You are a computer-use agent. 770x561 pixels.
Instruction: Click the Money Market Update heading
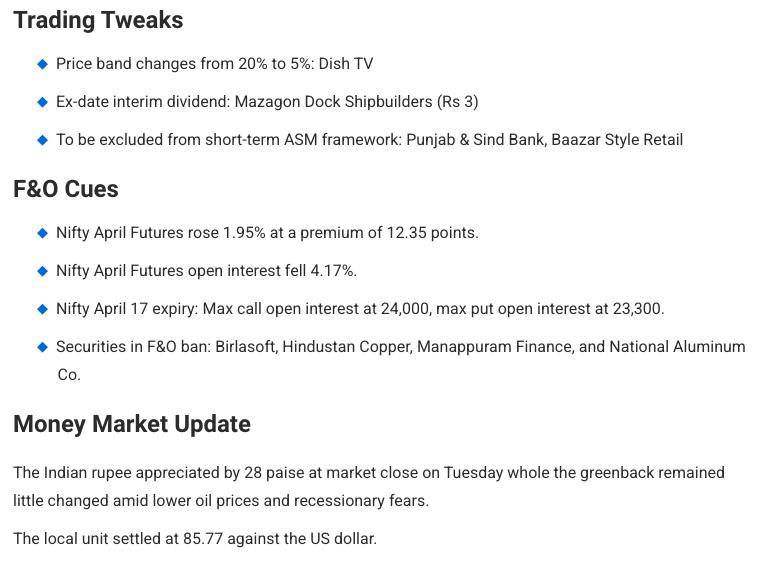pos(132,424)
